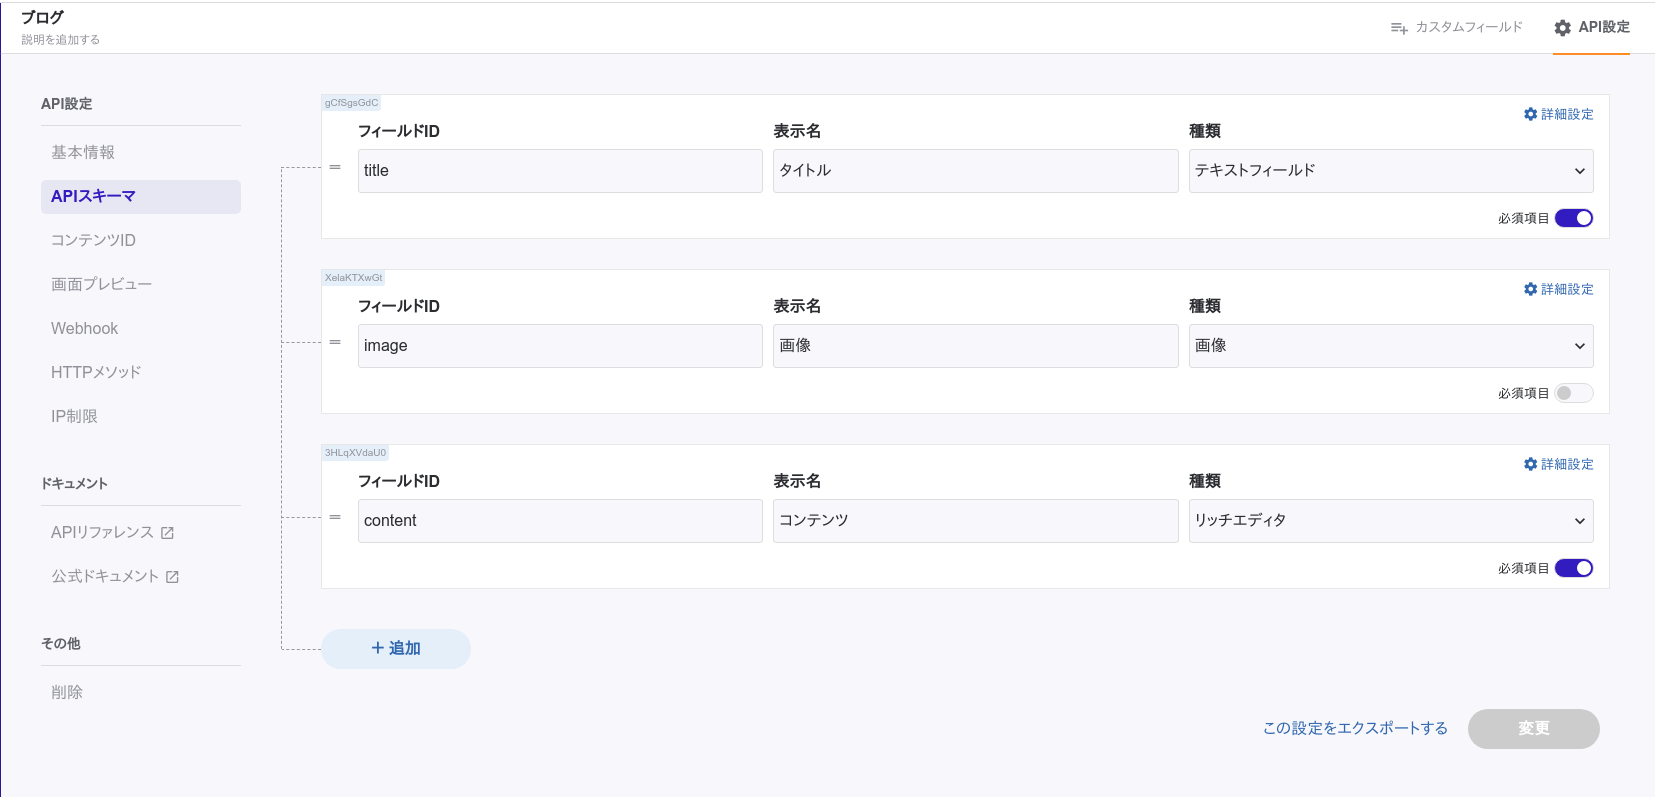Click the drag handle for image field
Image resolution: width=1655 pixels, height=797 pixels.
[x=335, y=342]
